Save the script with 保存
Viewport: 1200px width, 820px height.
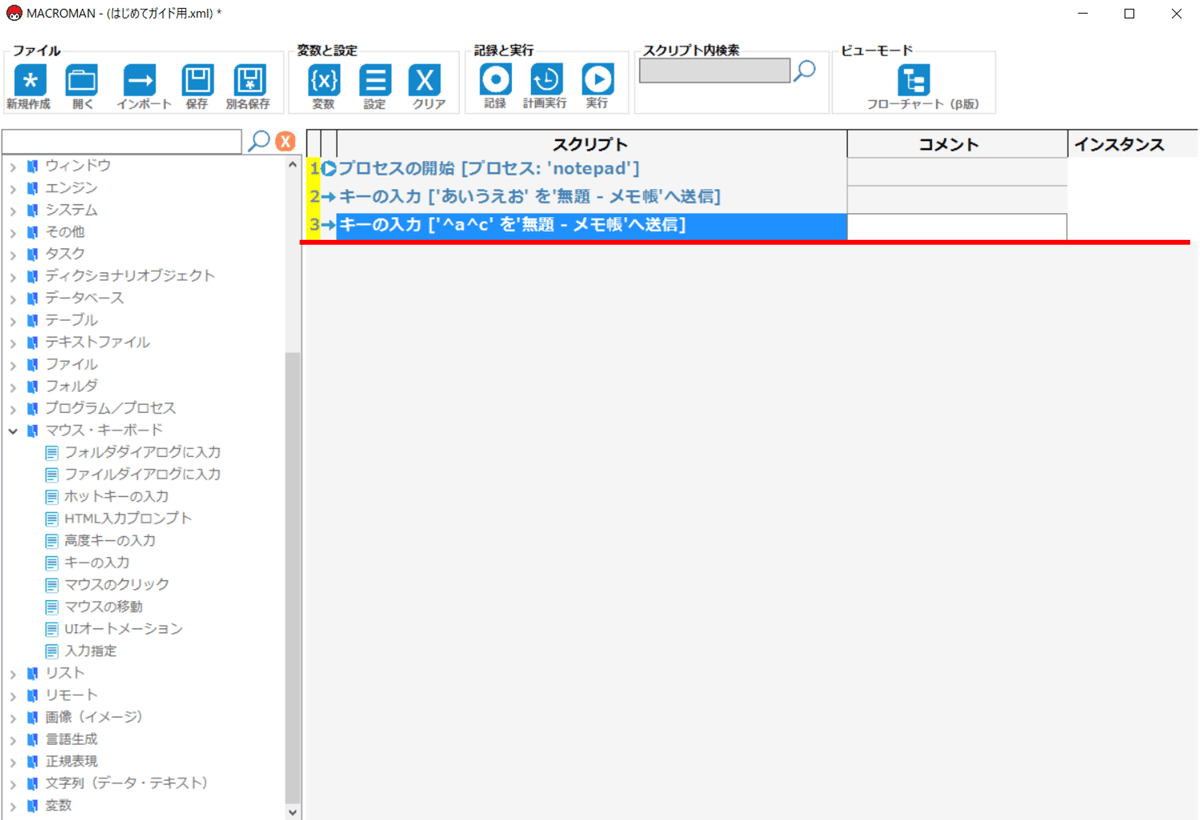click(x=197, y=87)
